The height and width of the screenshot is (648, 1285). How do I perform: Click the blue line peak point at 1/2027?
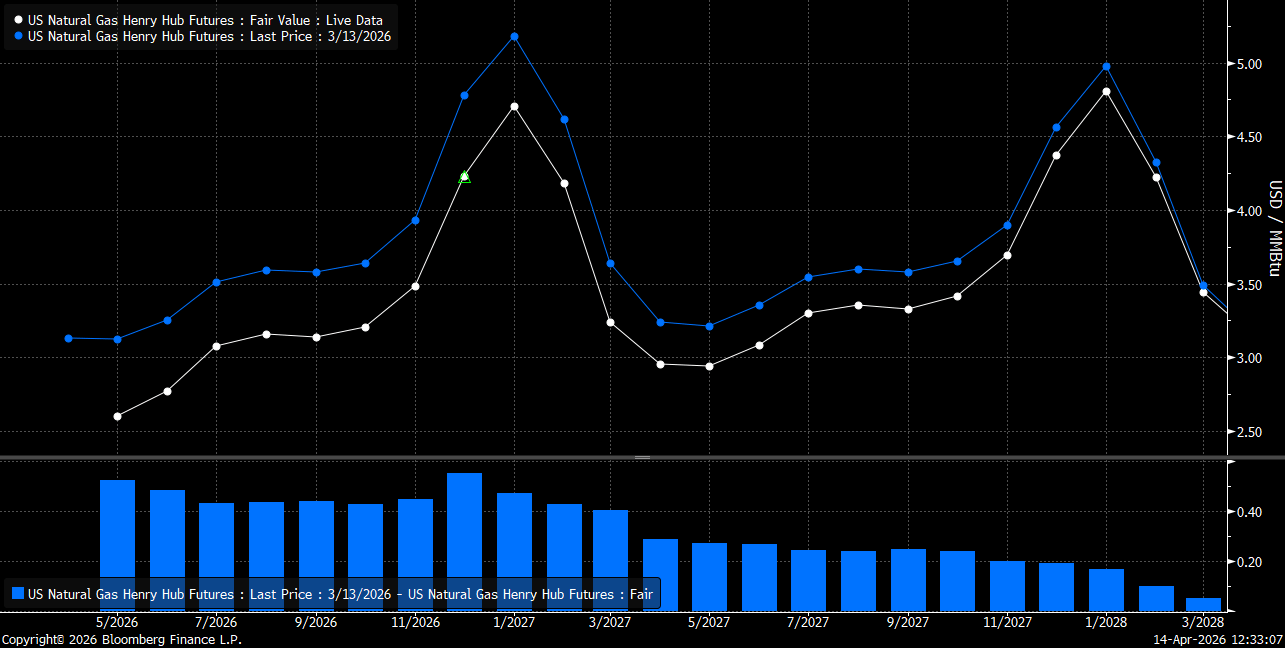click(514, 36)
